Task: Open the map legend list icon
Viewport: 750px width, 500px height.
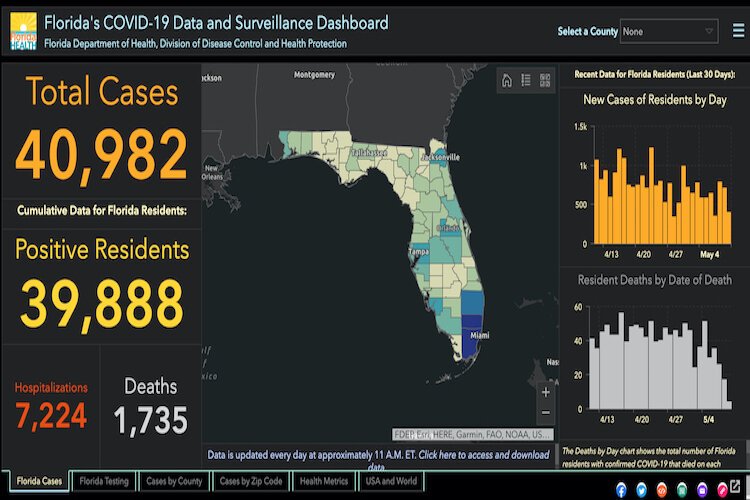Action: point(526,81)
